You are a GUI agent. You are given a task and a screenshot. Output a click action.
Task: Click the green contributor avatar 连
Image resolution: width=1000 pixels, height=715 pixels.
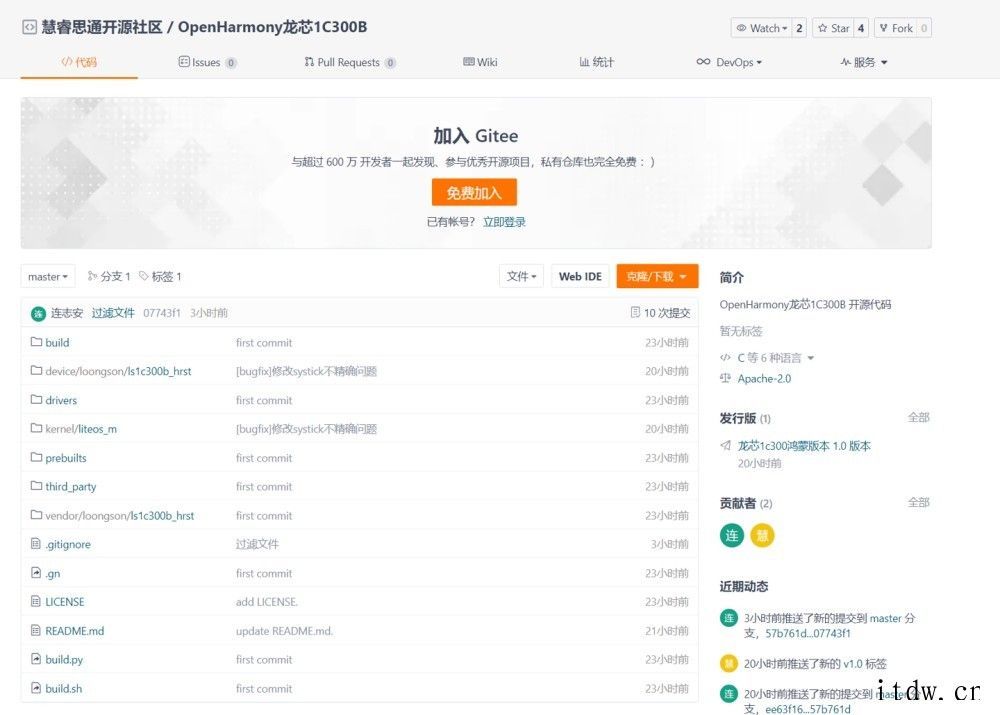point(732,535)
